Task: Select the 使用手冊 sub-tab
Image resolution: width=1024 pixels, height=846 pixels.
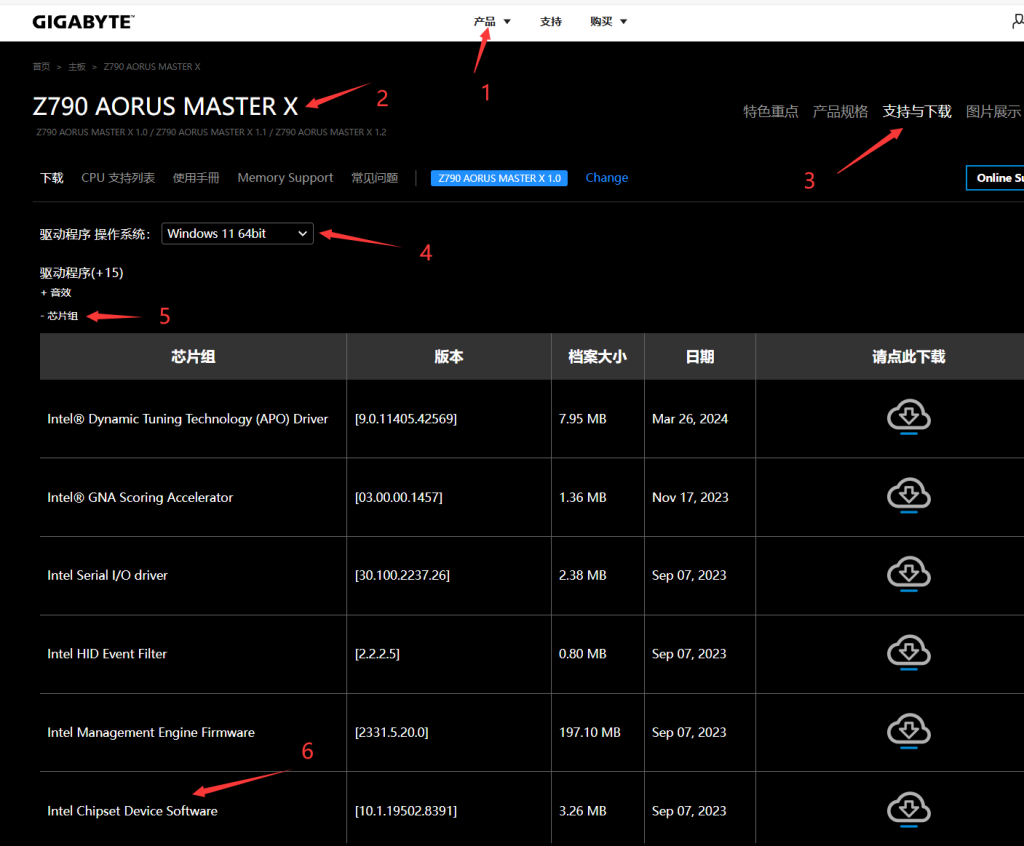Action: tap(196, 178)
